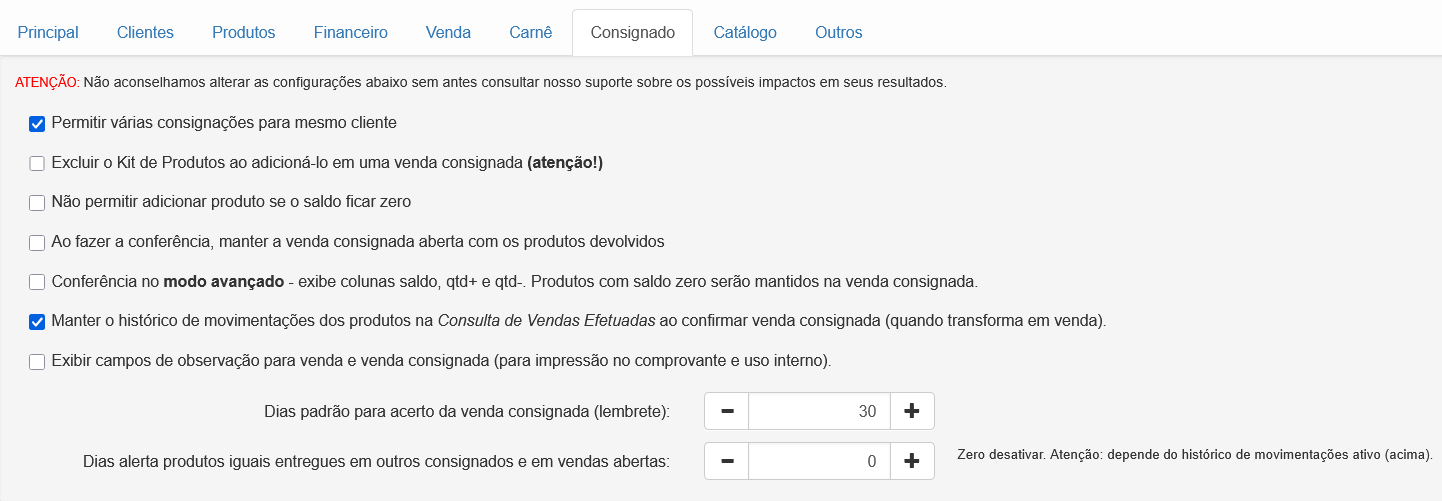The height and width of the screenshot is (501, 1442).
Task: Enable Excluir o Kit de Produtos option
Action: [37, 163]
